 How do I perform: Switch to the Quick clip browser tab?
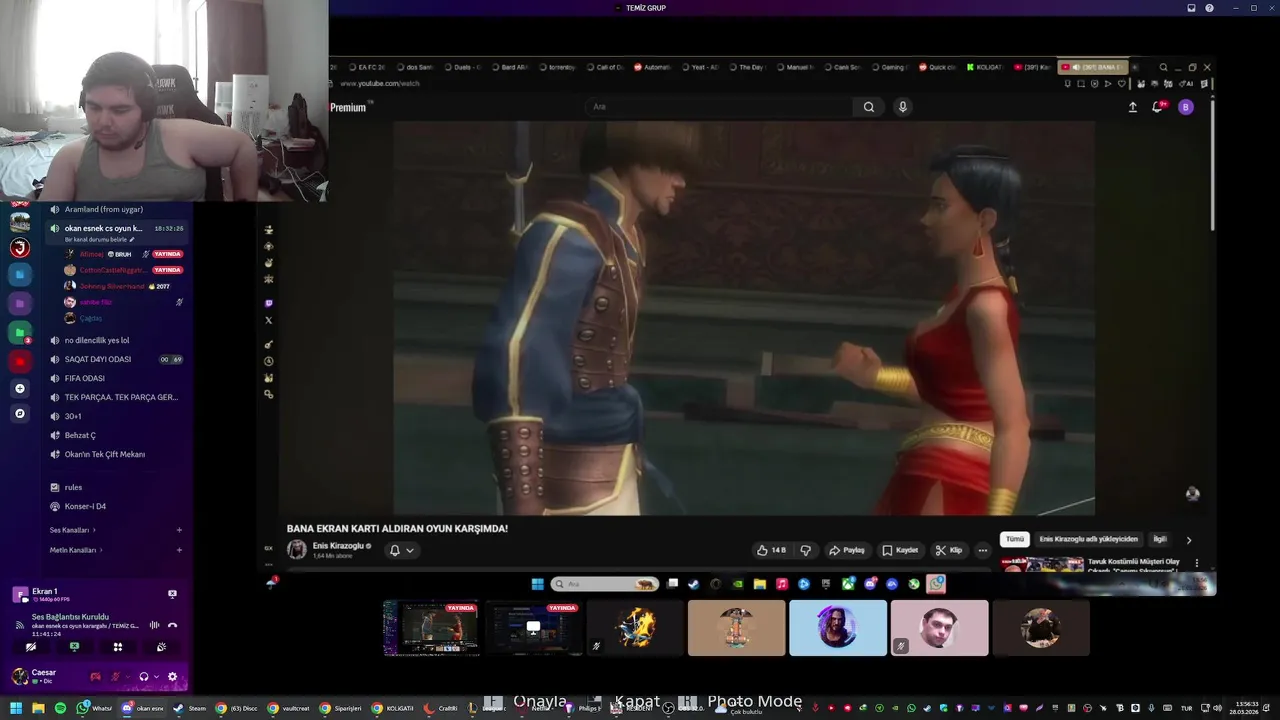pyautogui.click(x=937, y=67)
